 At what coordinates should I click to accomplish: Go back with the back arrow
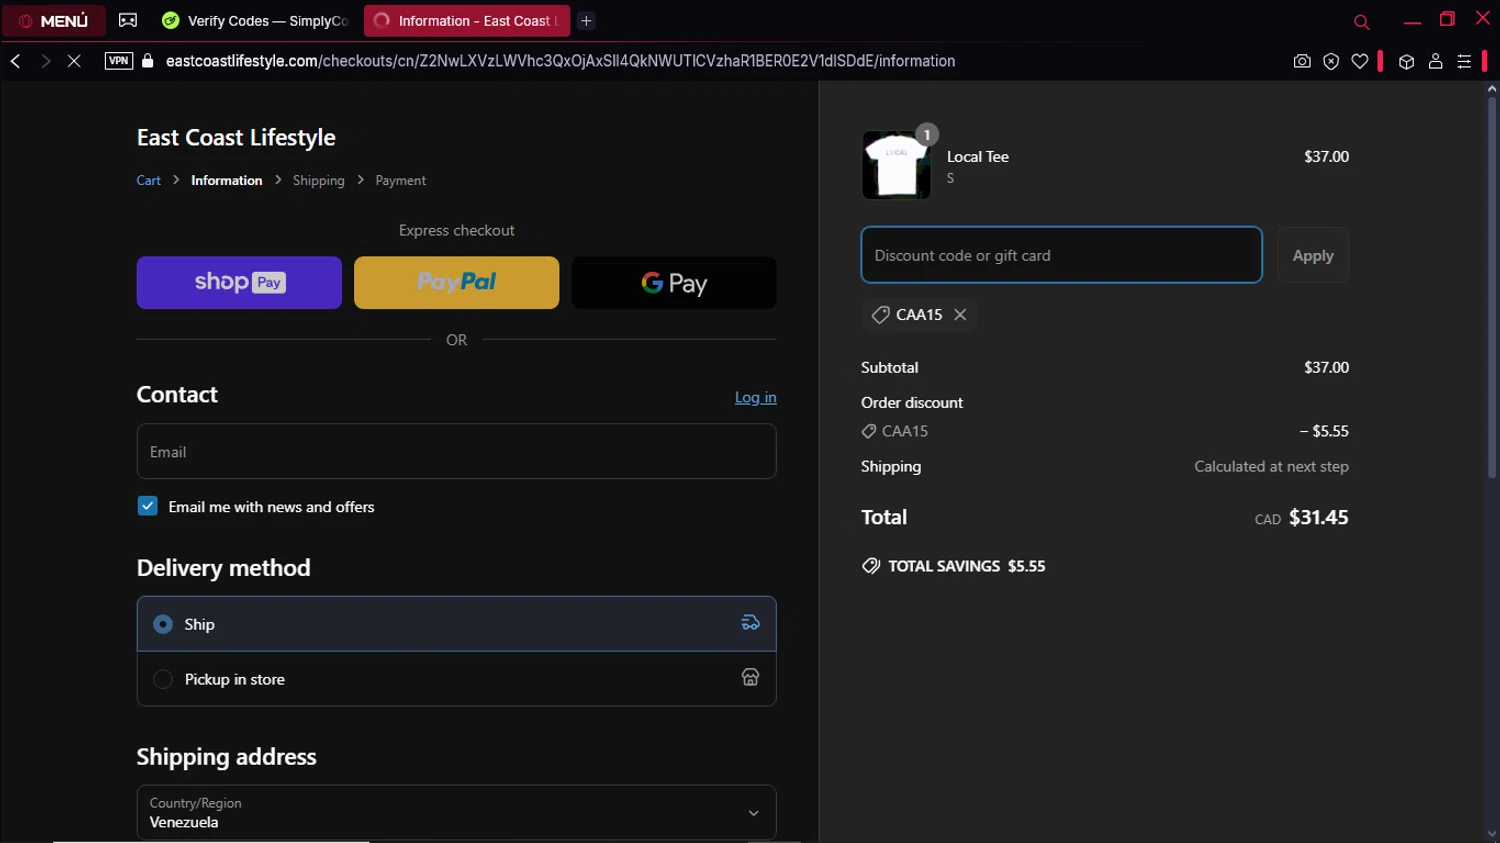(15, 61)
